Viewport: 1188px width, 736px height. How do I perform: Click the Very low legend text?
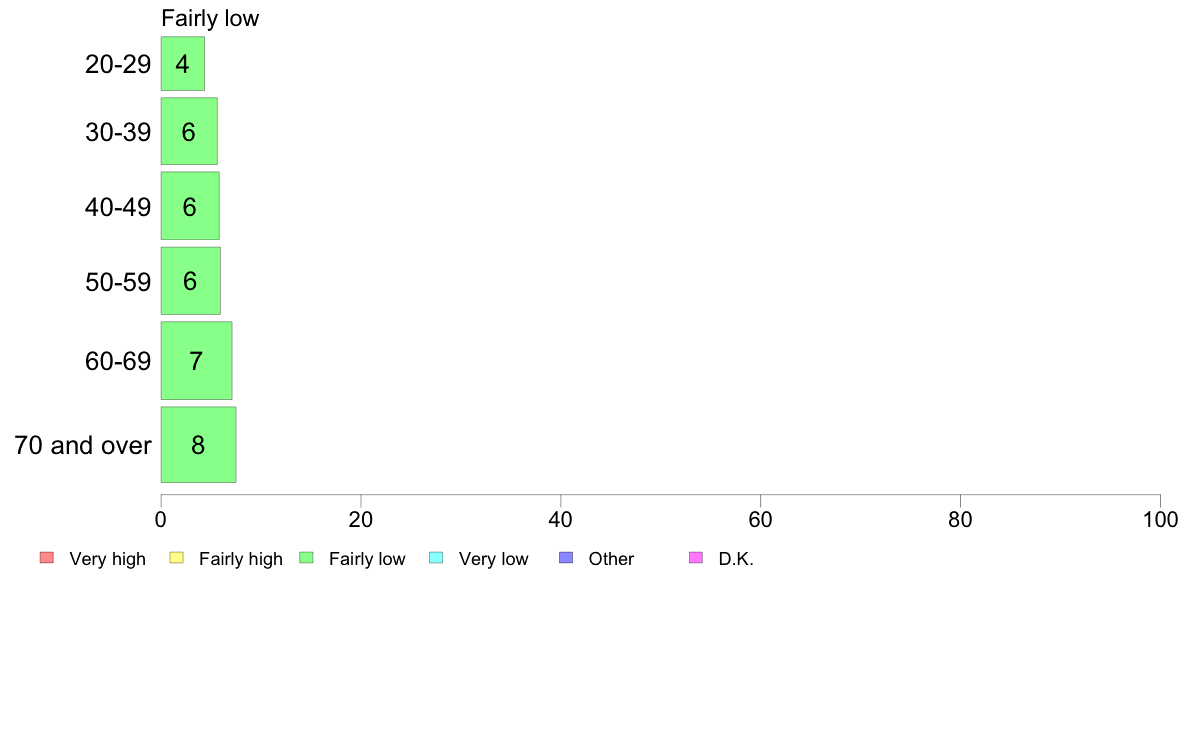pyautogui.click(x=493, y=559)
